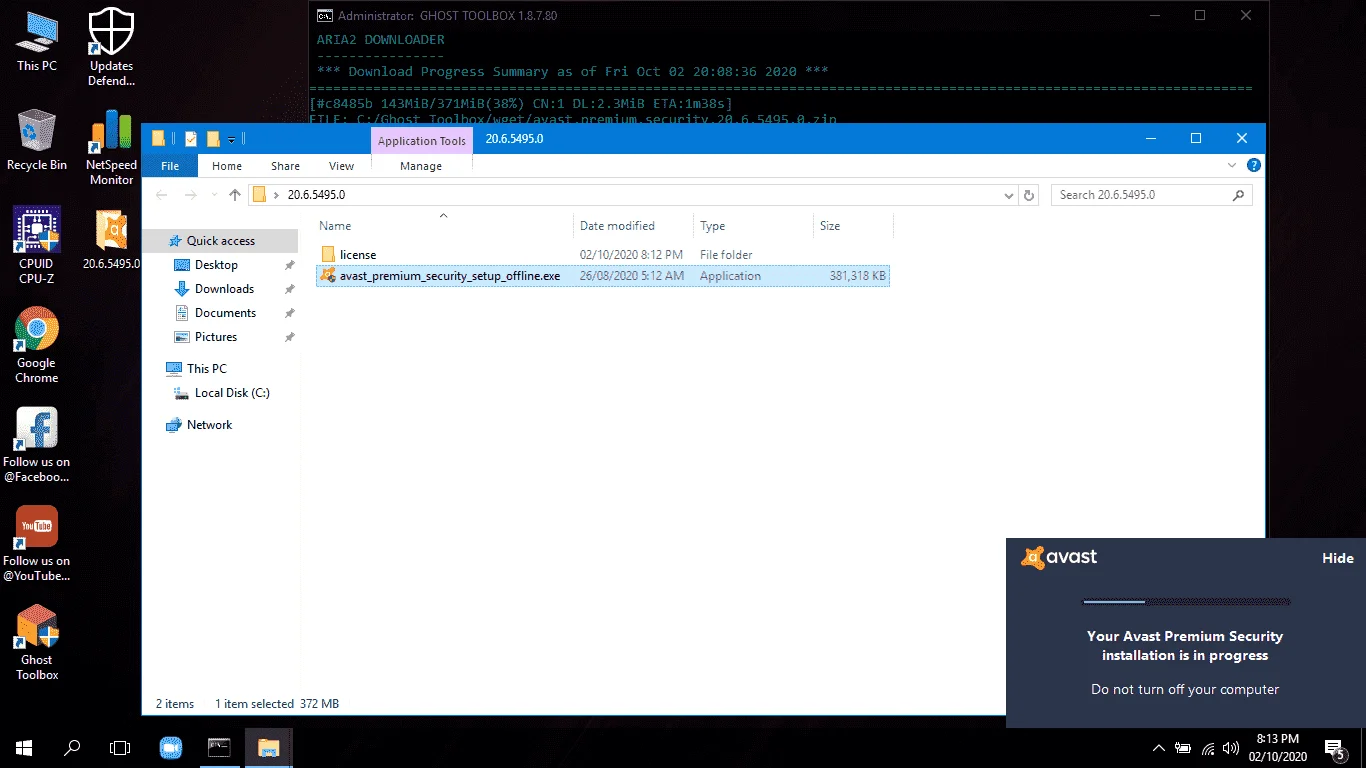The image size is (1366, 768).
Task: Open the Recycle Bin desktop icon
Action: pyautogui.click(x=37, y=140)
